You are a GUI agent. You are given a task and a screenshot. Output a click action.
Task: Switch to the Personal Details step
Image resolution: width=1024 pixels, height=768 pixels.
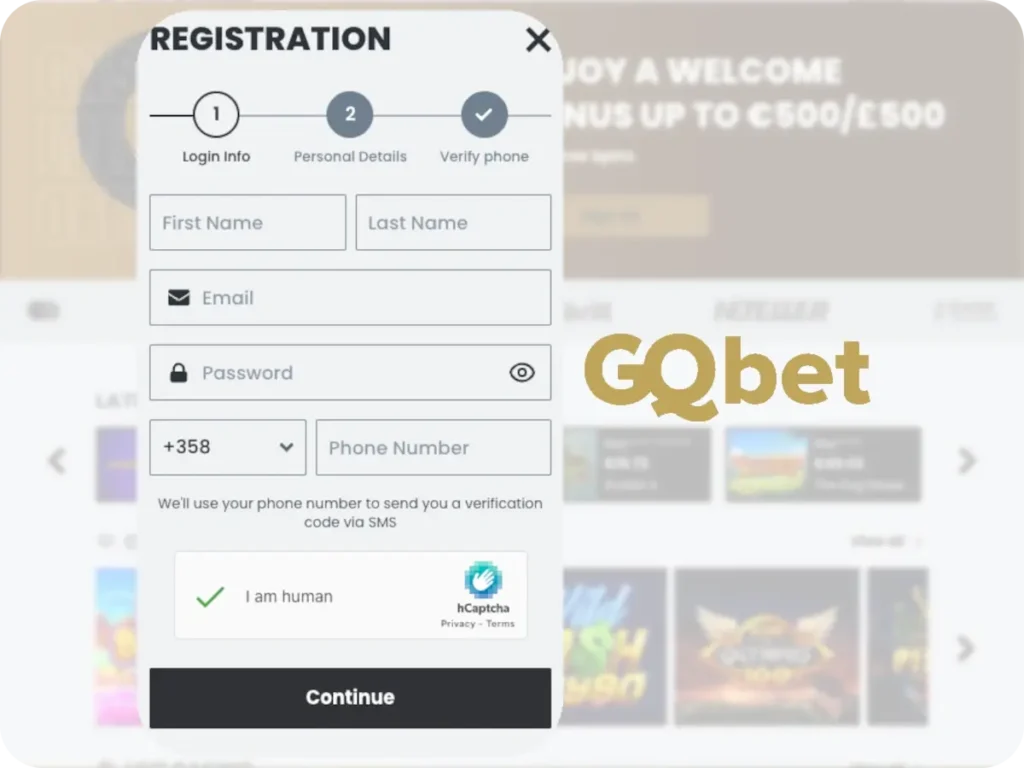click(350, 114)
